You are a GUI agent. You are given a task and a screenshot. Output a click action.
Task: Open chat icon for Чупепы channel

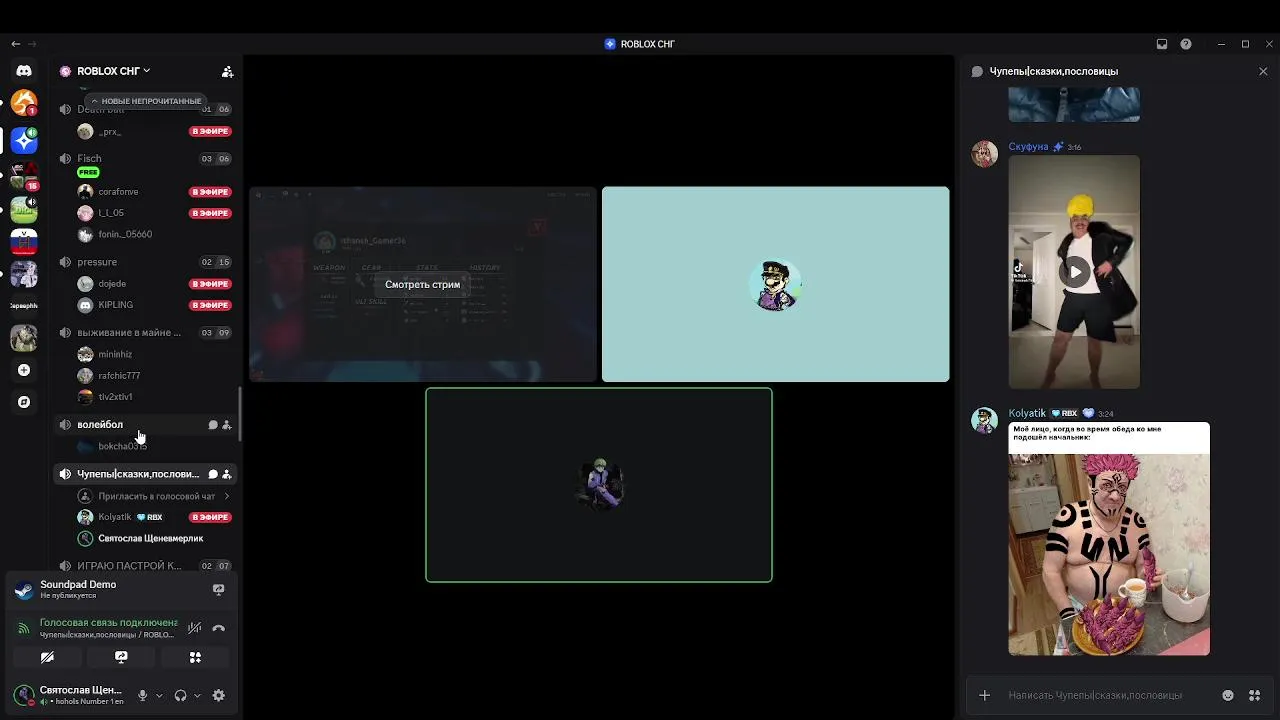[x=212, y=474]
